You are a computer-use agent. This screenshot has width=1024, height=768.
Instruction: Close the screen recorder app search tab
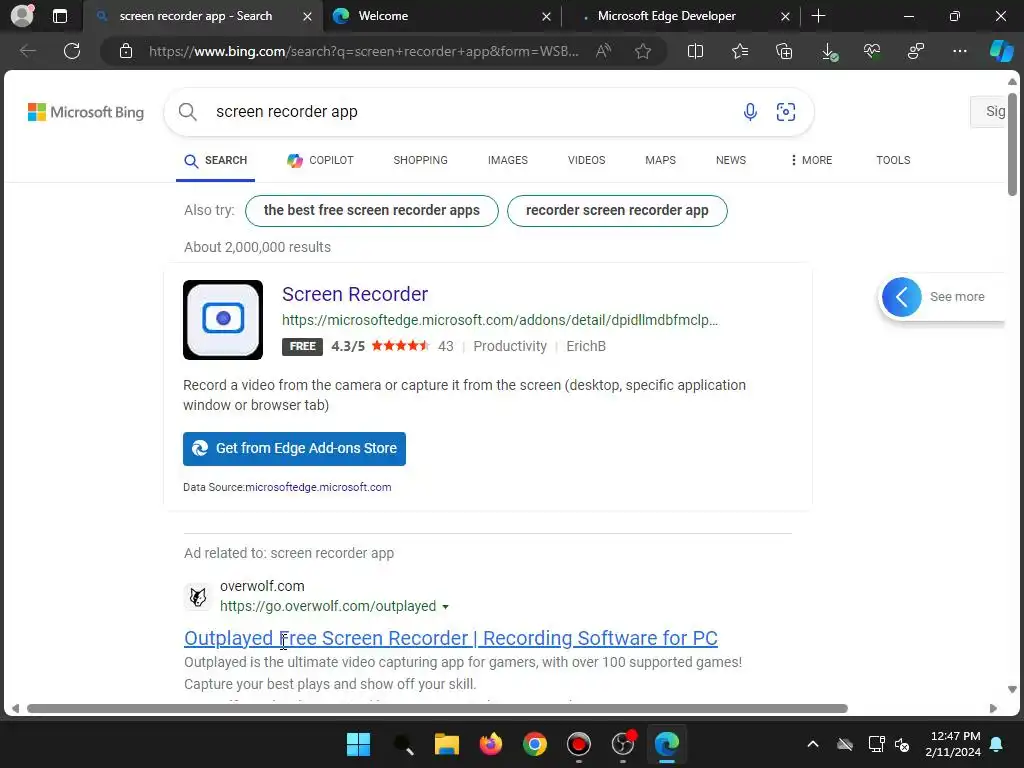click(x=307, y=16)
